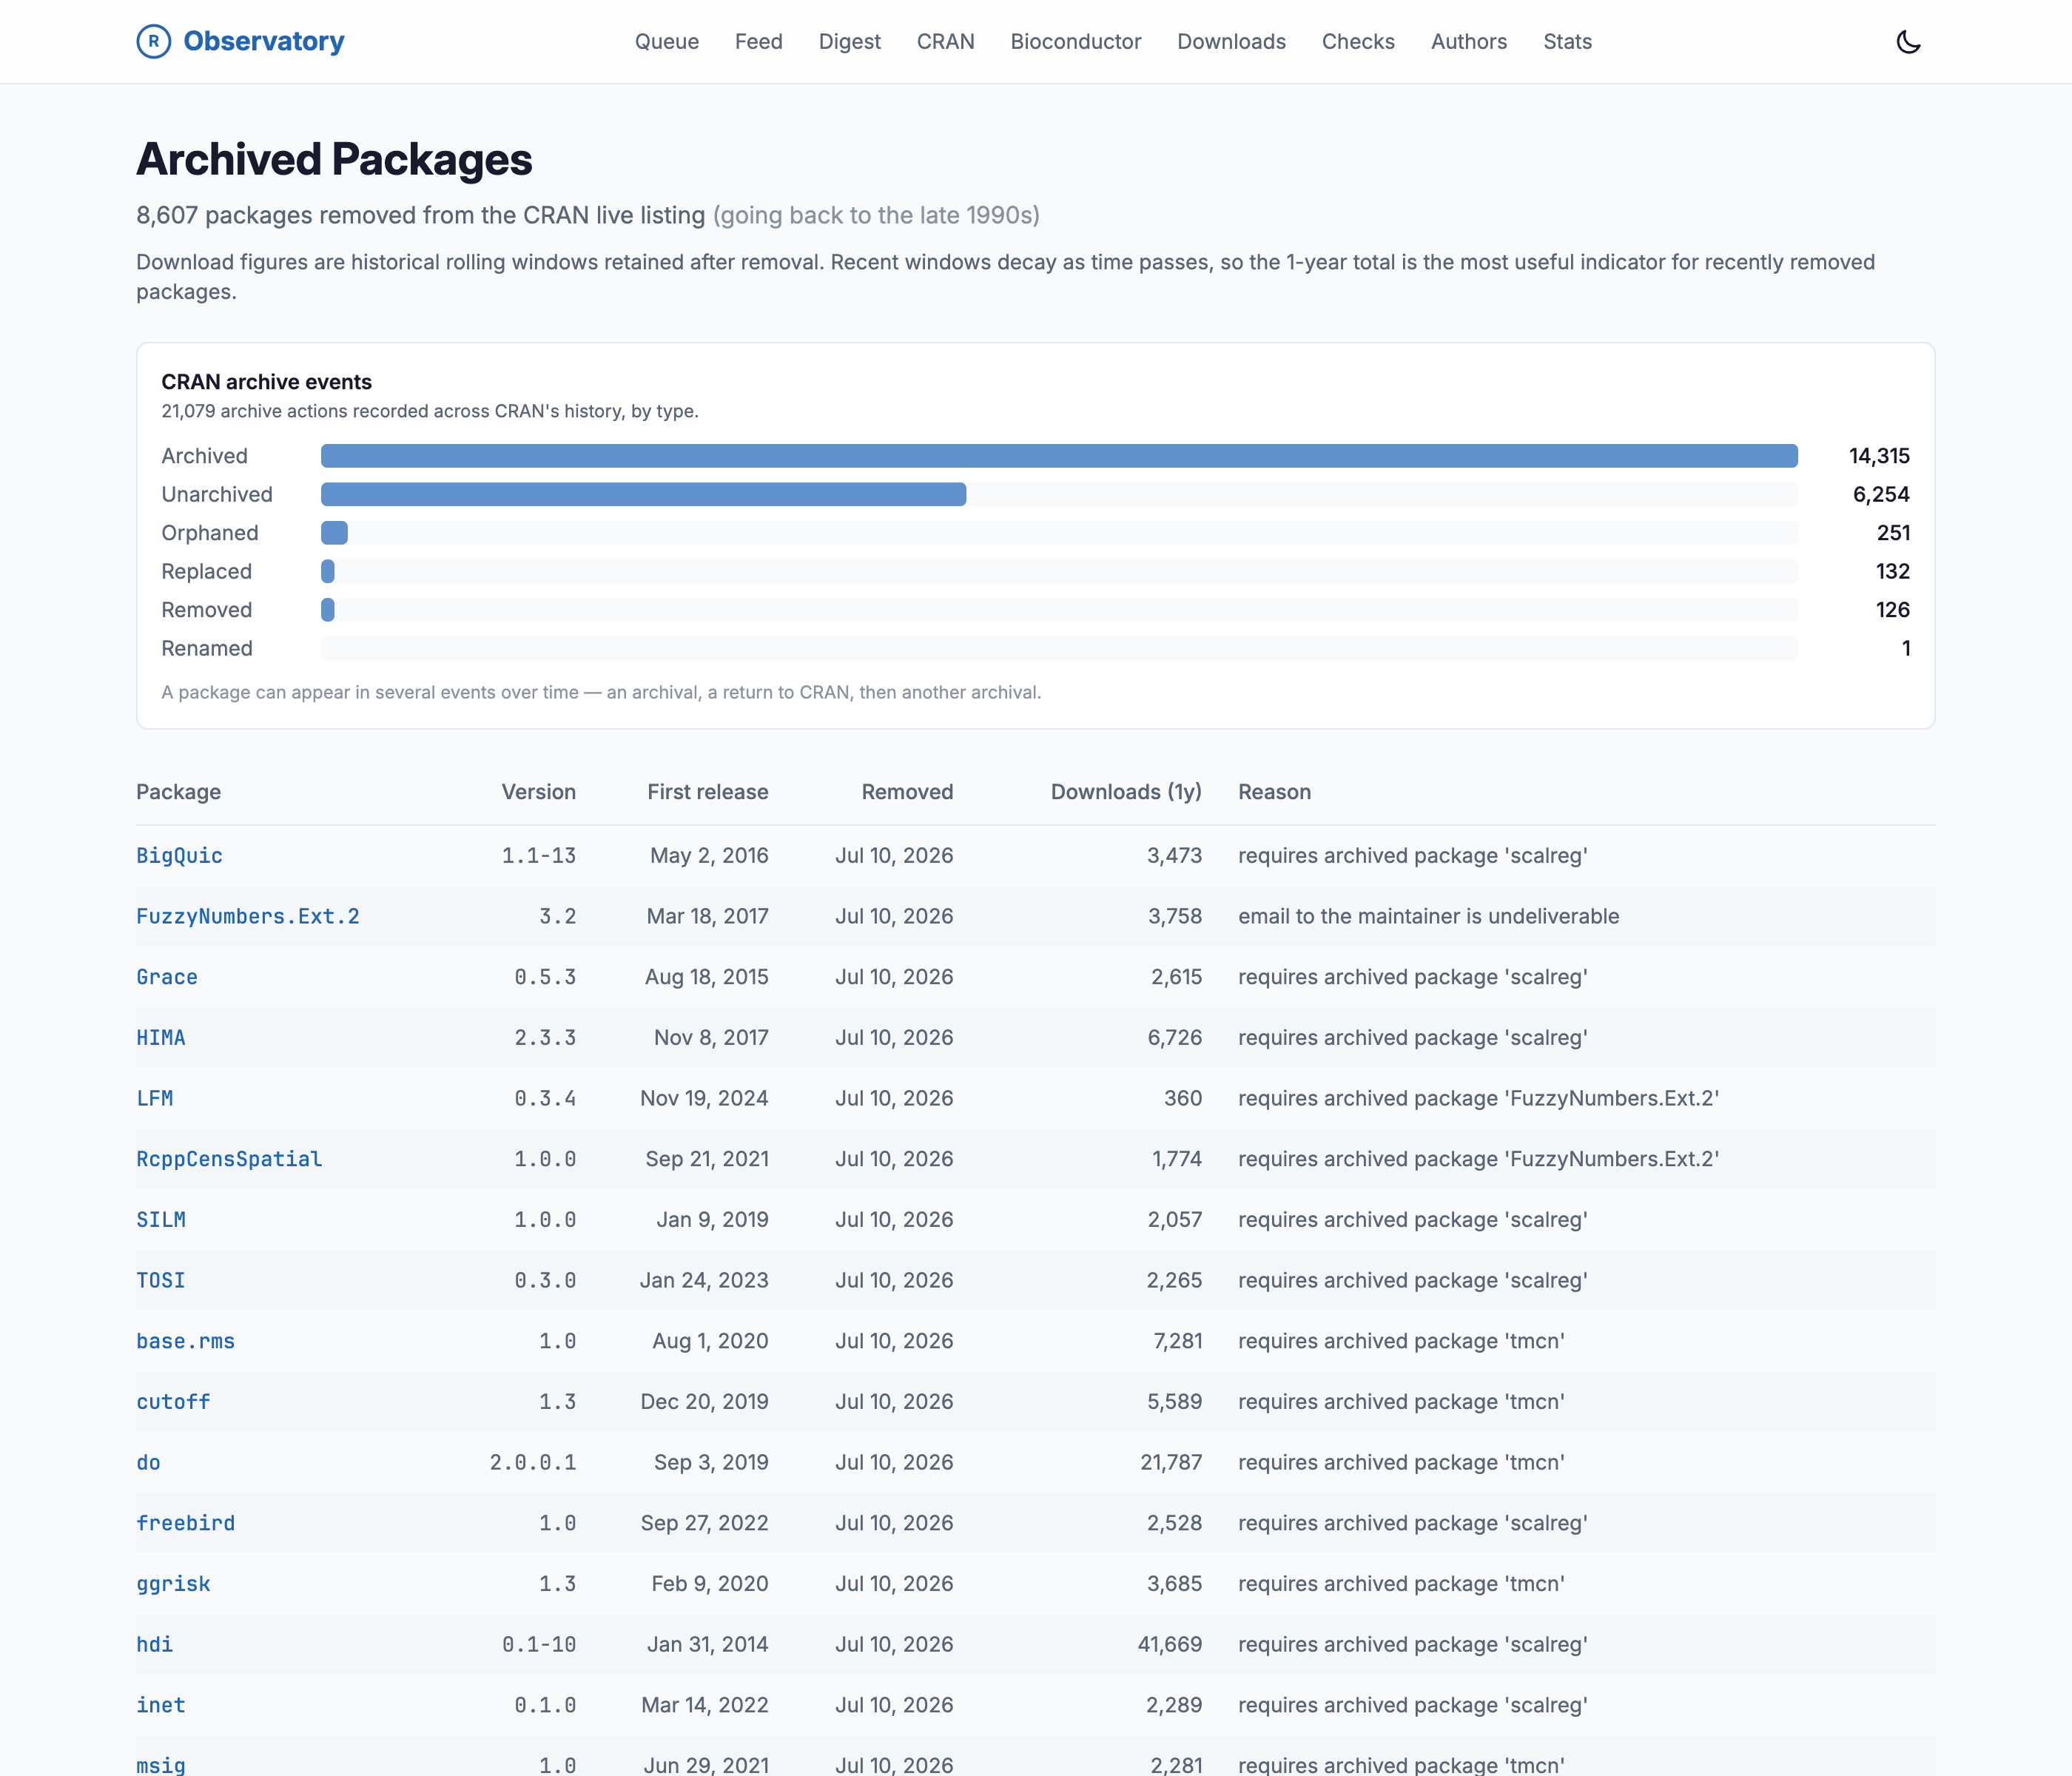Click the Unarchived events bar
The height and width of the screenshot is (1776, 2072).
(x=643, y=494)
